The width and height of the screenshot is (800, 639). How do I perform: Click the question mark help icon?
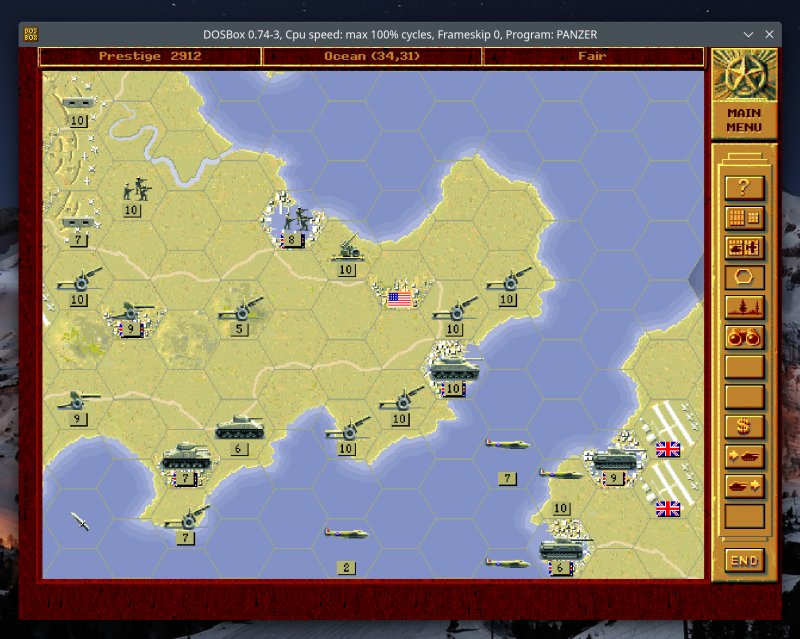[744, 187]
